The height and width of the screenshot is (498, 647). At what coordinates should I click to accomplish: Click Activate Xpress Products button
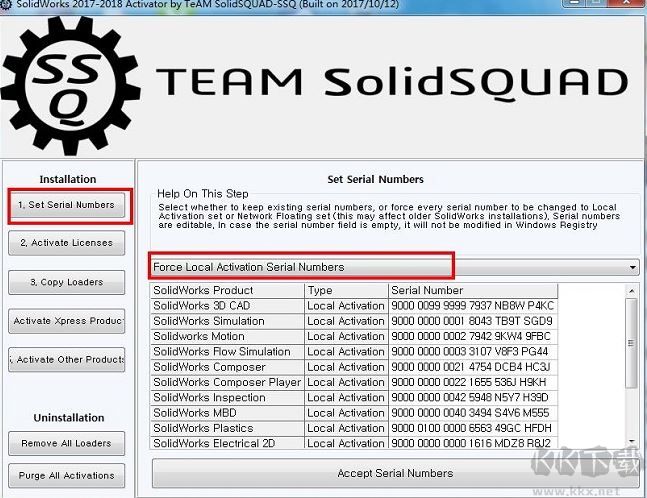(66, 321)
